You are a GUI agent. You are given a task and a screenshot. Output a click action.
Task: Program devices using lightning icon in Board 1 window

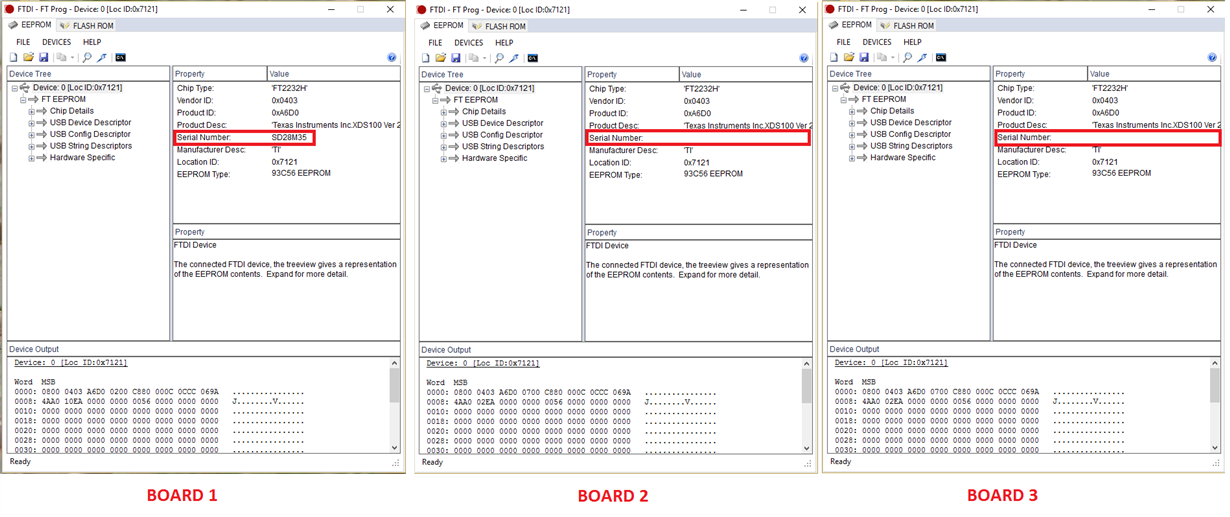point(102,57)
